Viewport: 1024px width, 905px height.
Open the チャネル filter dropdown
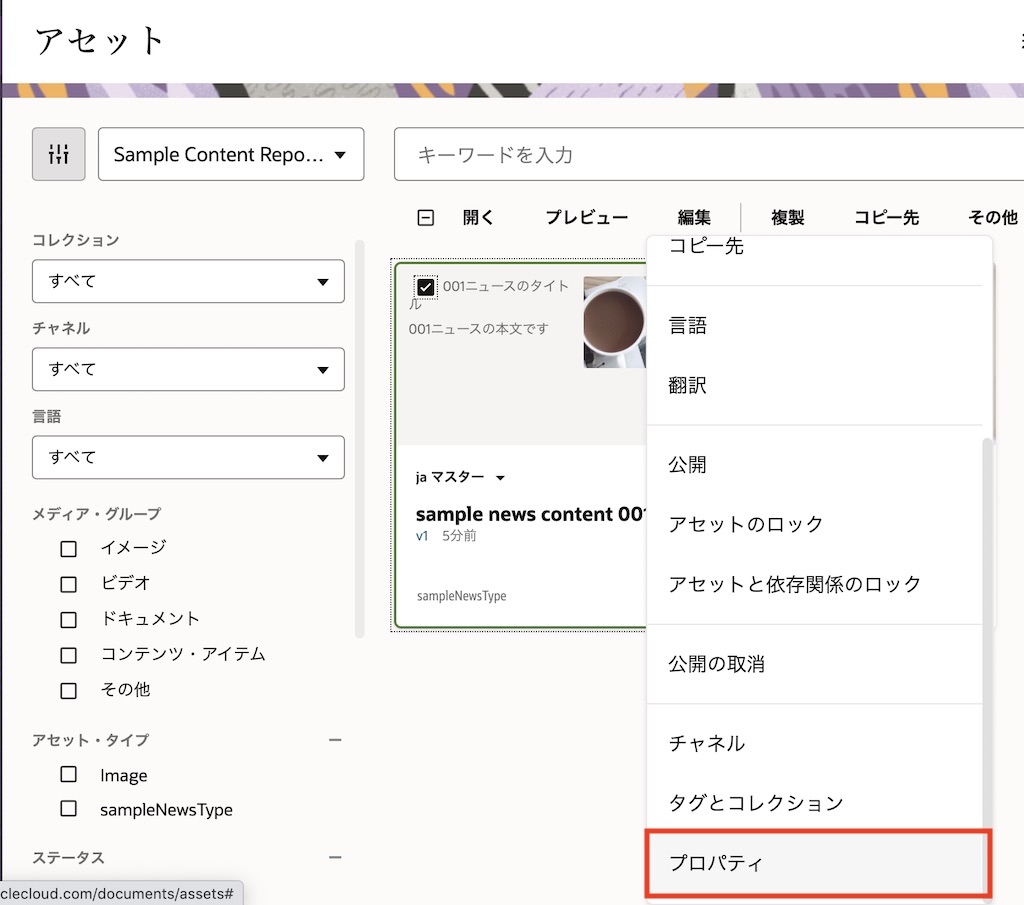pyautogui.click(x=188, y=369)
